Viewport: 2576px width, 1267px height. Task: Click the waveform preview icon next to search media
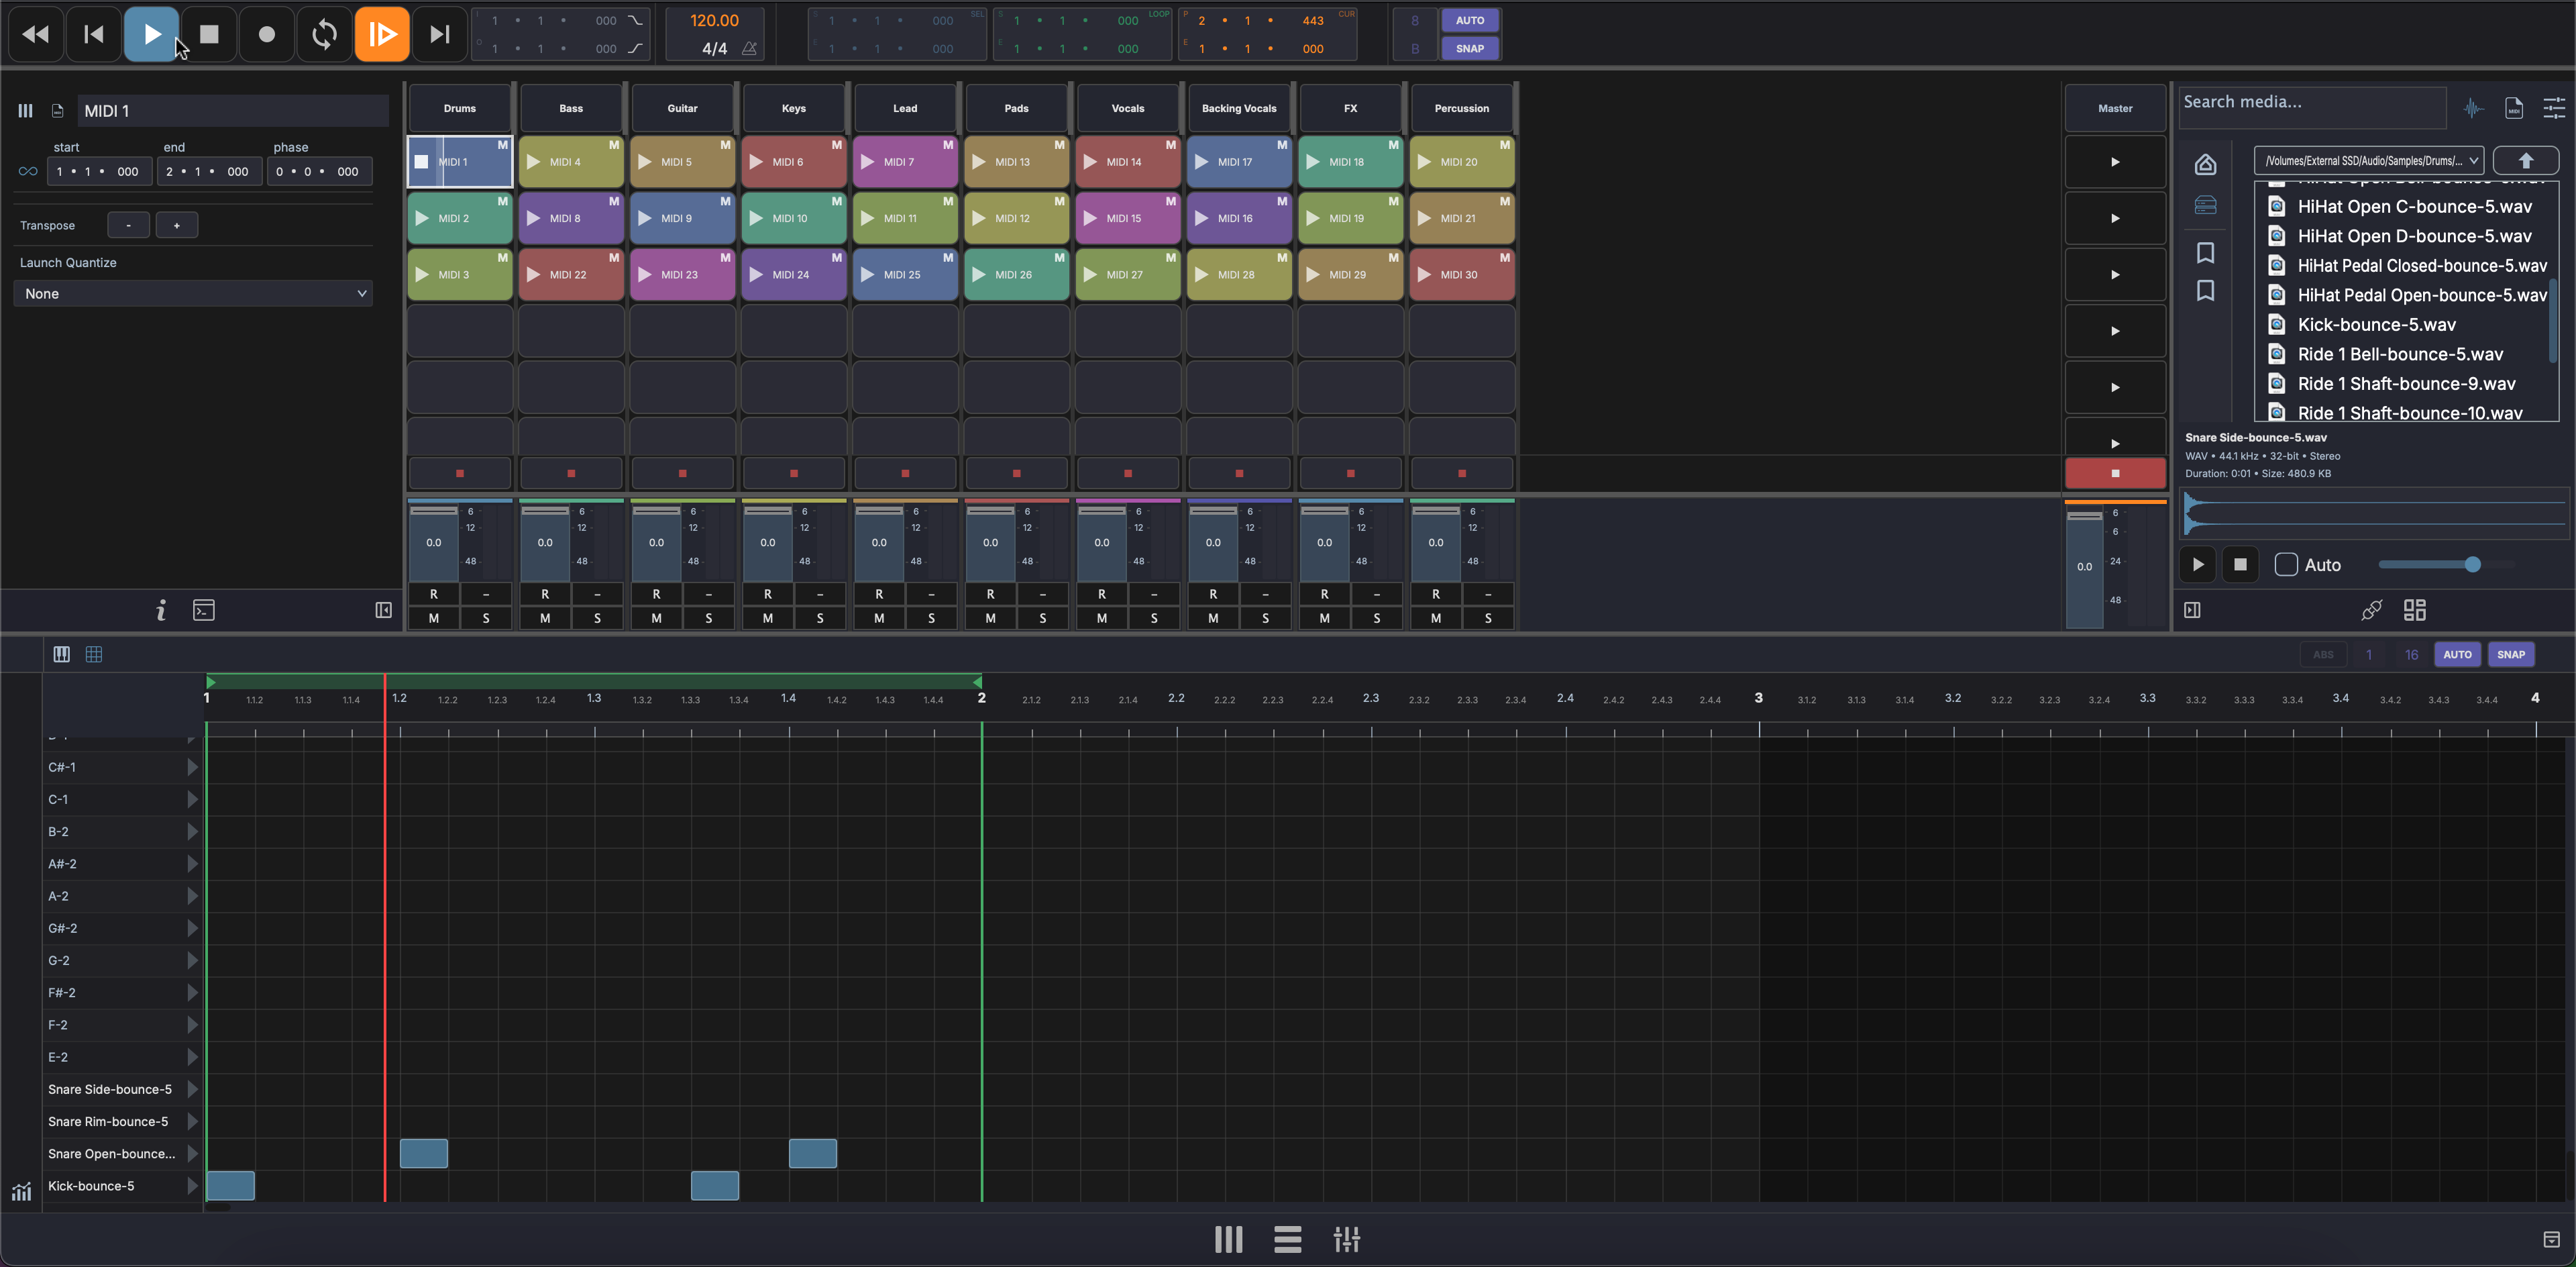point(2475,108)
